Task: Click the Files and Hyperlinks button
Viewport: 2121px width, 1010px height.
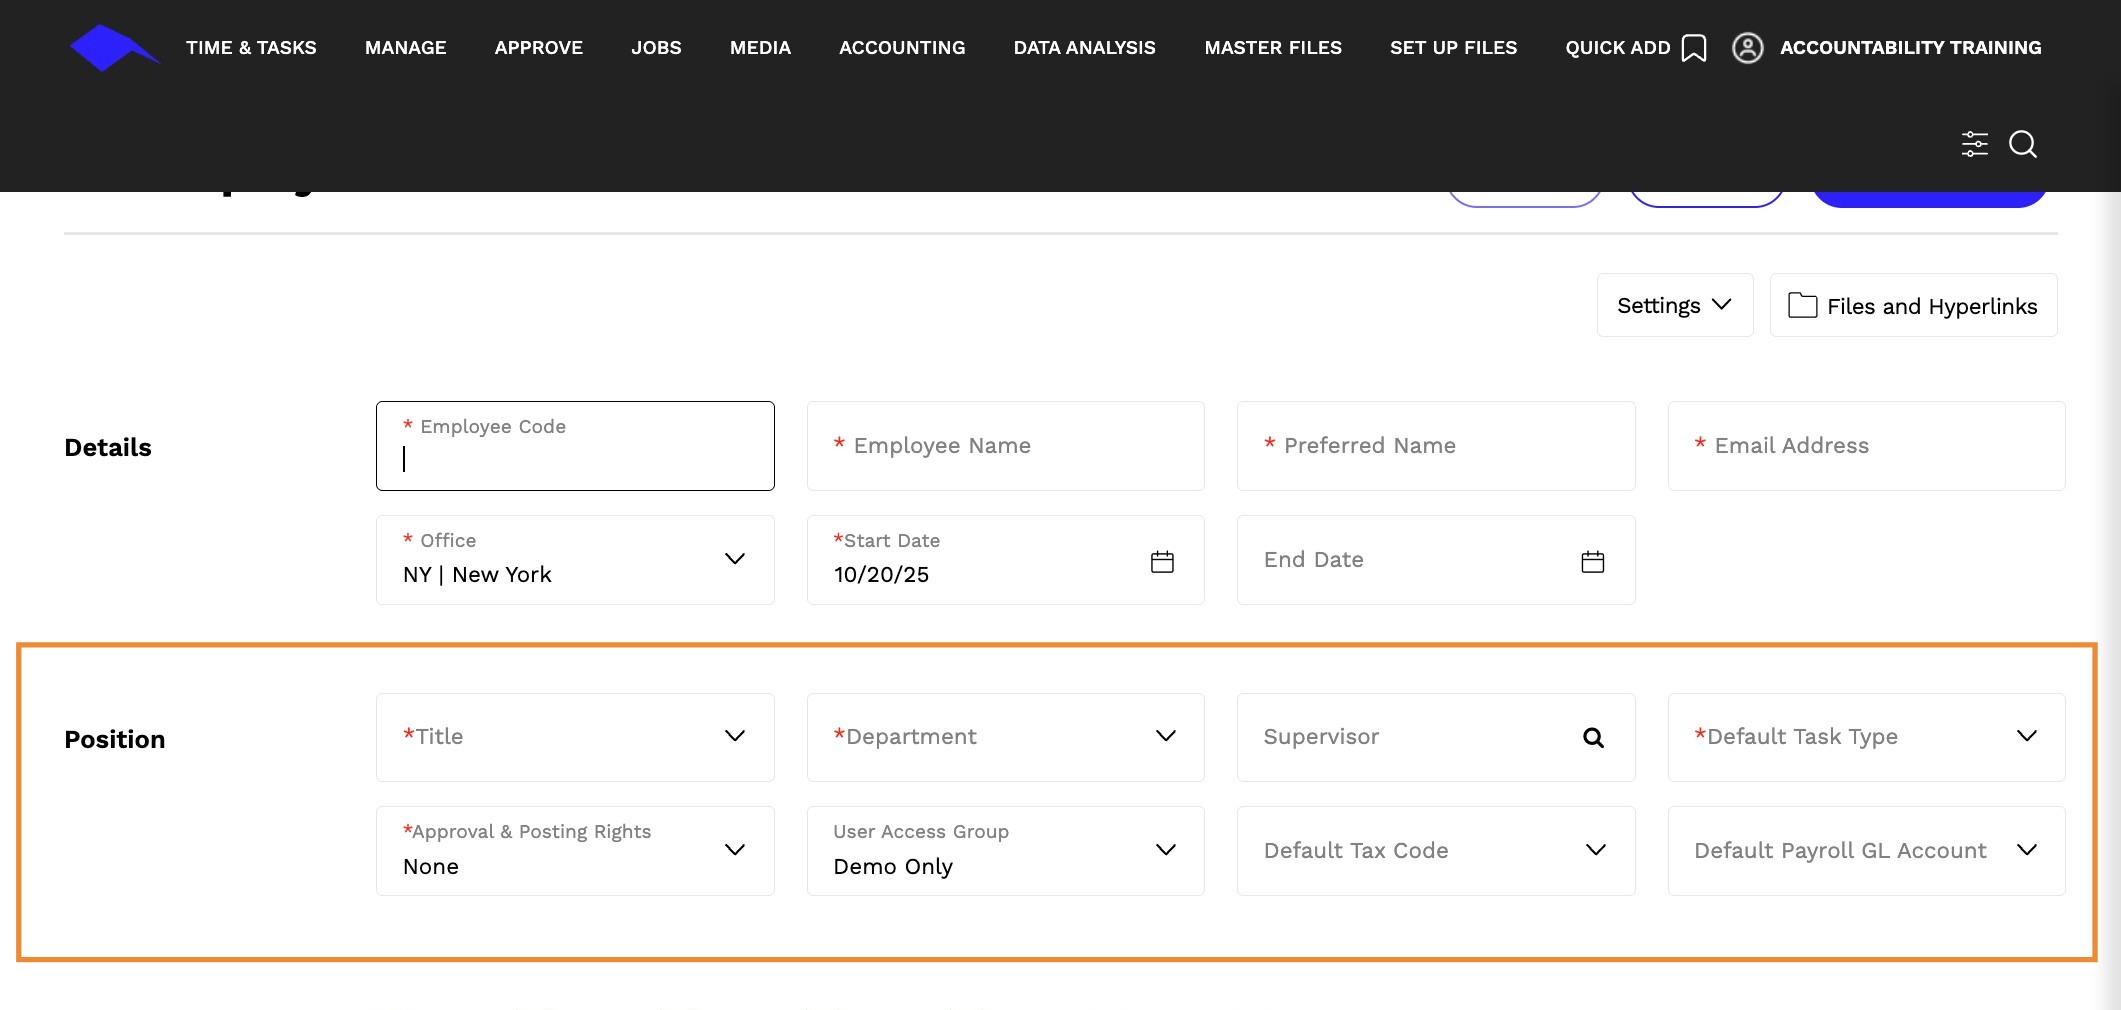Action: (x=1913, y=305)
